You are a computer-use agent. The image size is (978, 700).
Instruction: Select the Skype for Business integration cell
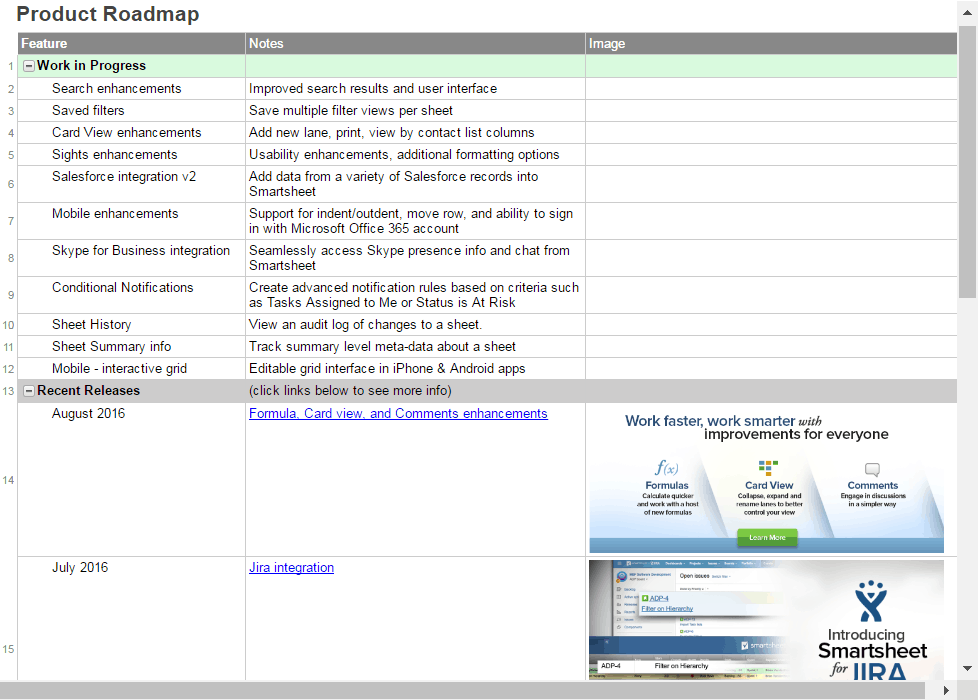tap(132, 258)
